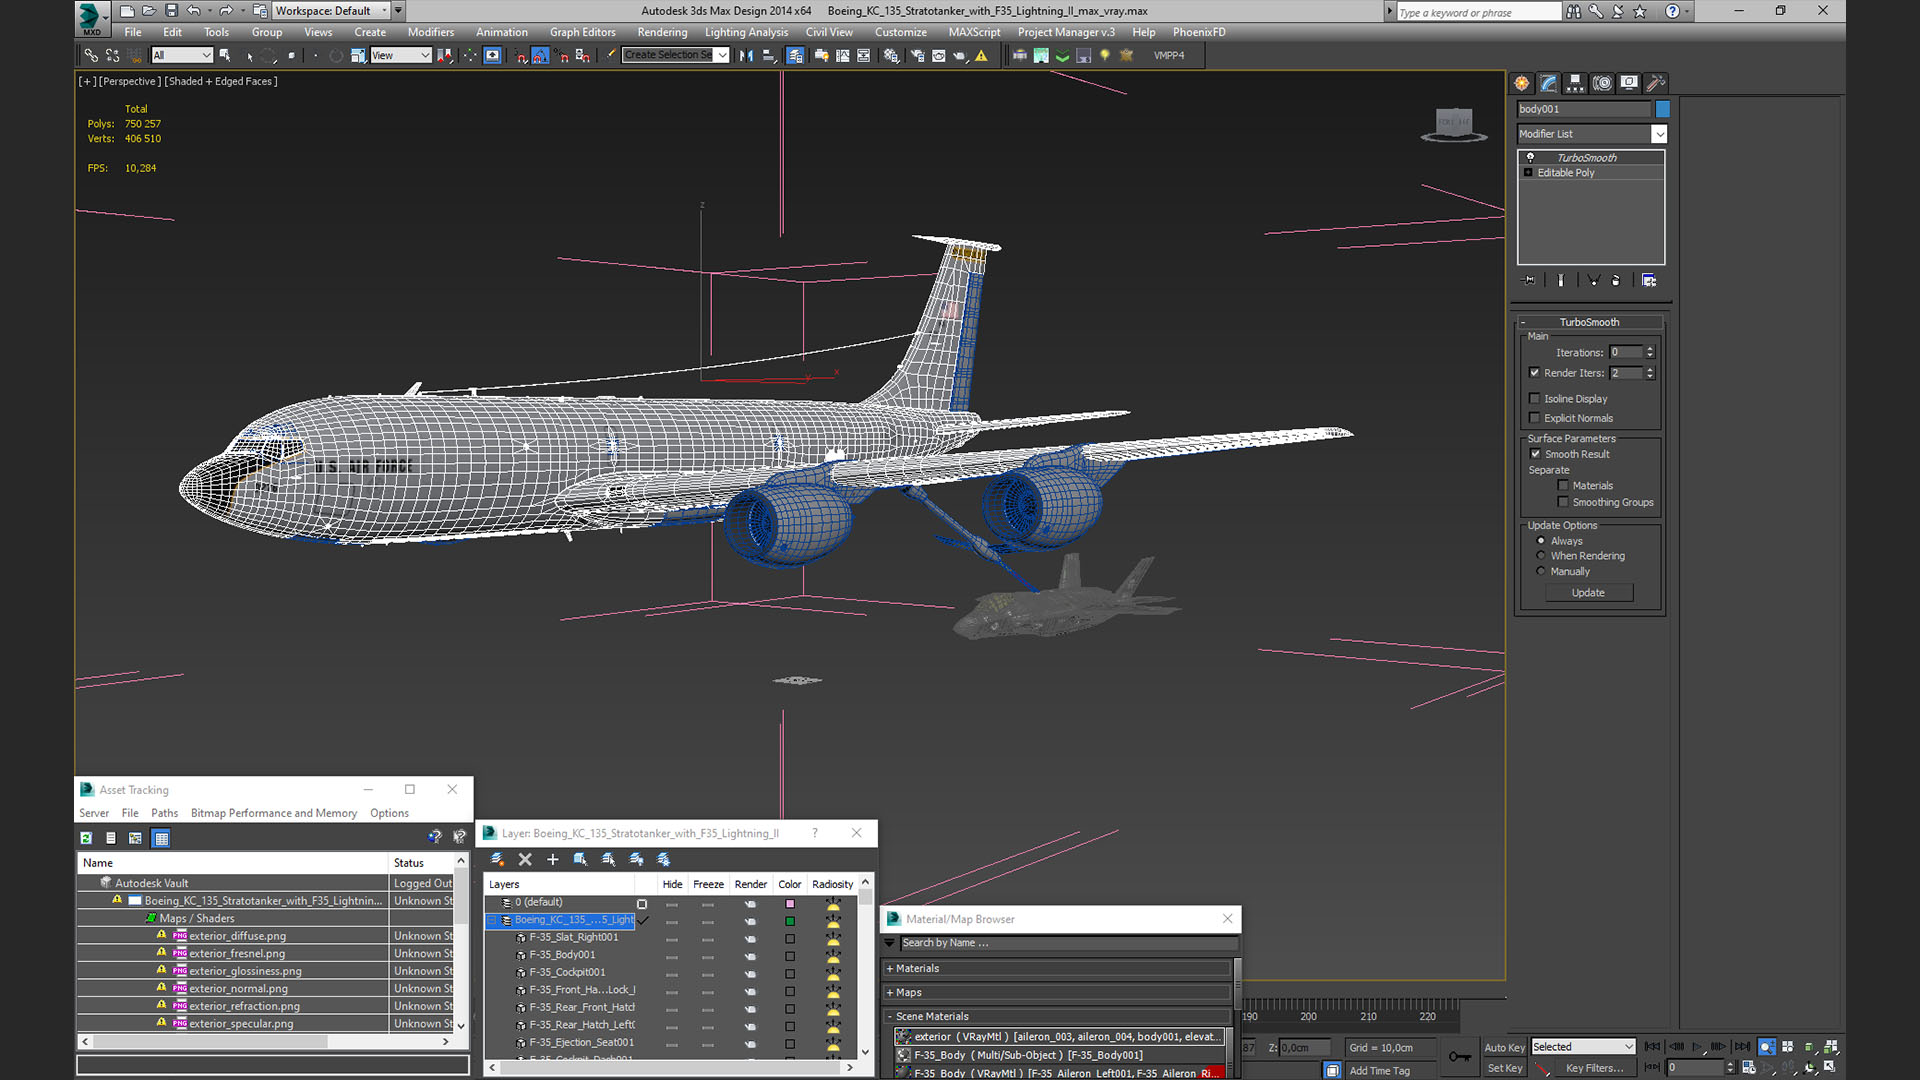Click the TurboSmooth Update button
Viewport: 1920px width, 1080px height.
1588,593
